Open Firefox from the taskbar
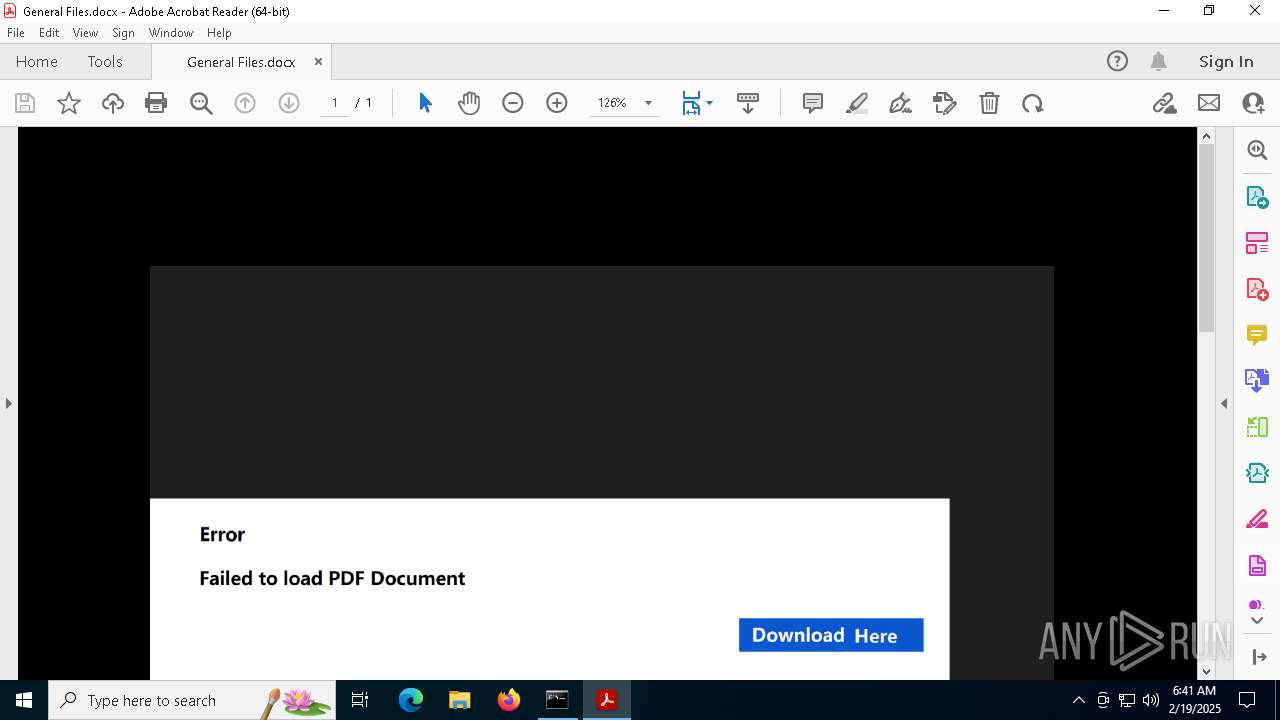 [x=509, y=700]
